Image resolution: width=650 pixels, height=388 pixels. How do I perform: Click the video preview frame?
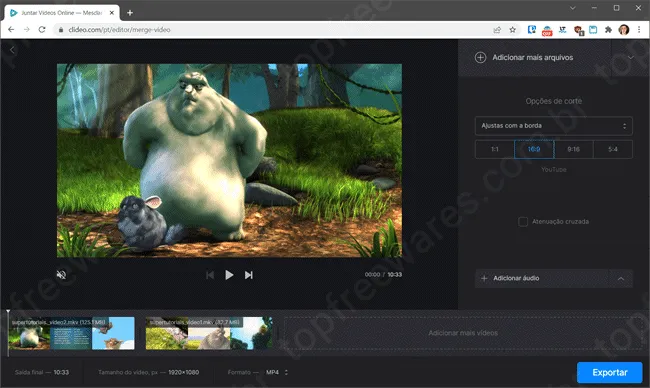[229, 160]
